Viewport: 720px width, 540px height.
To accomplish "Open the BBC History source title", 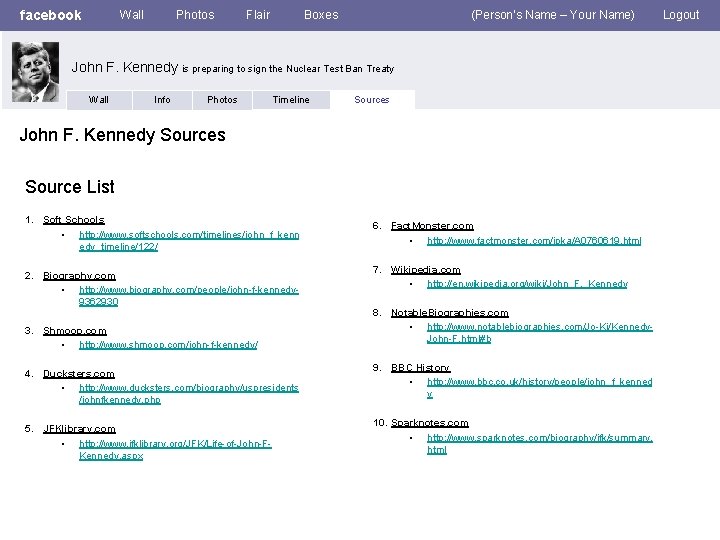I will click(421, 367).
